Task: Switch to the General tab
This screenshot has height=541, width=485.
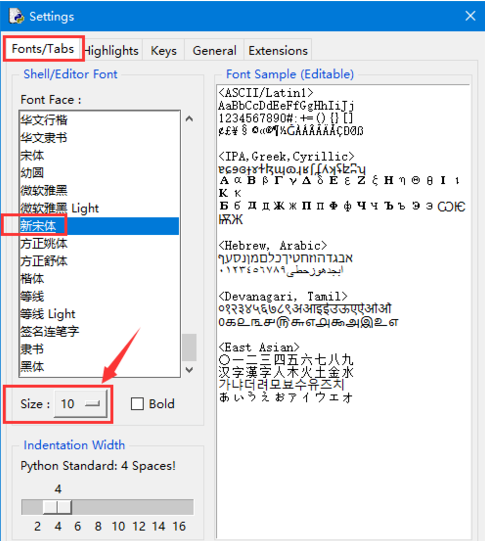Action: click(214, 51)
